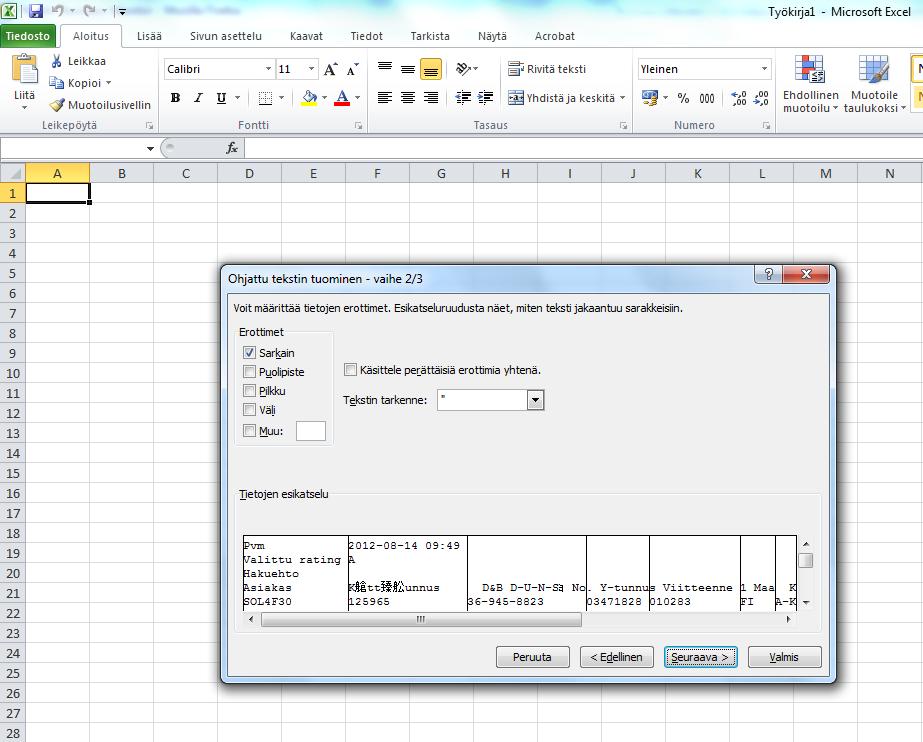
Task: Expand the Ehdollinen muotoilu menu
Action: click(810, 84)
